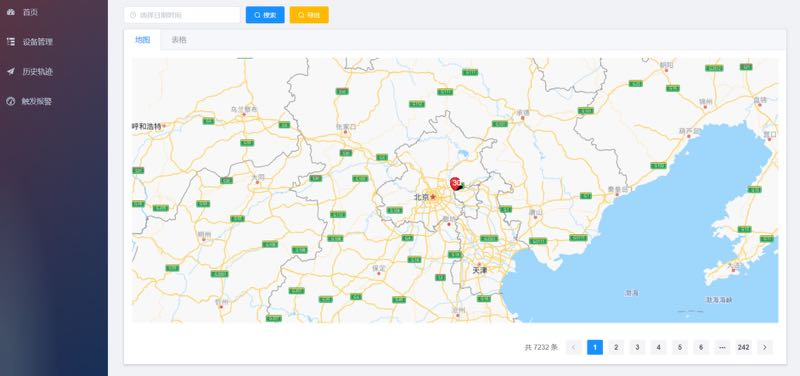Select page 3 in pagination
This screenshot has height=376, width=800.
637,347
